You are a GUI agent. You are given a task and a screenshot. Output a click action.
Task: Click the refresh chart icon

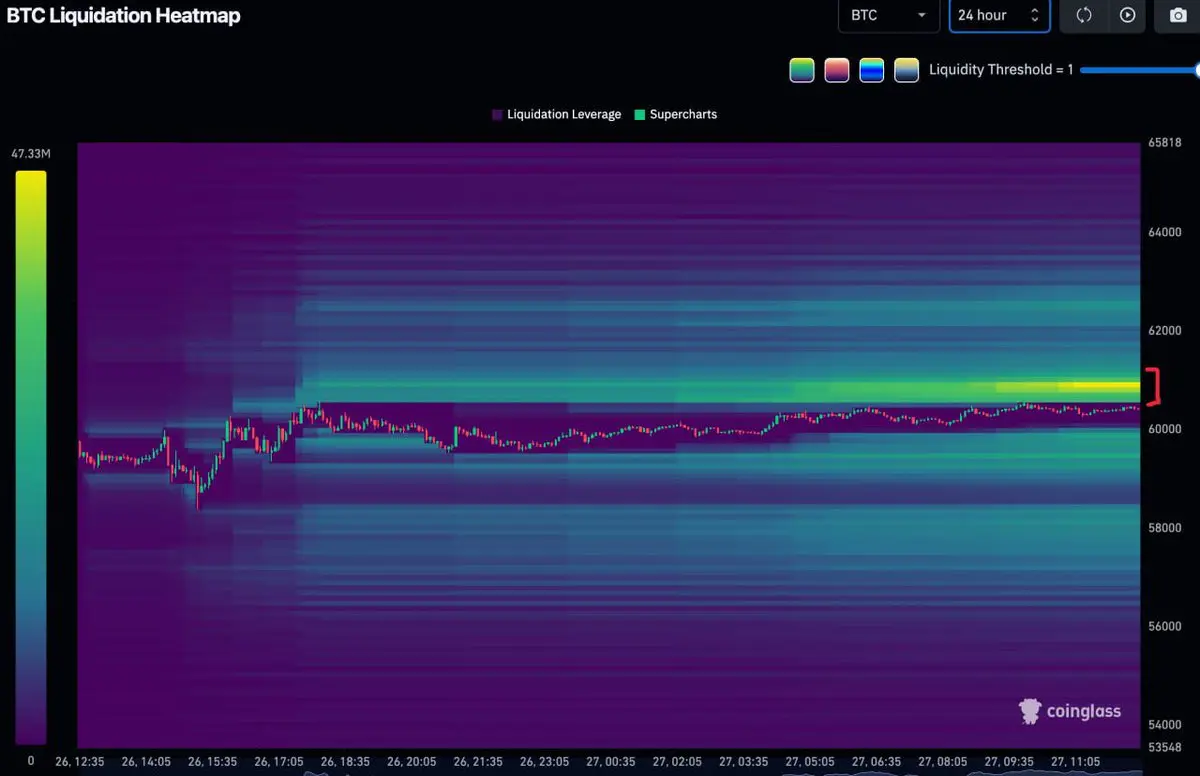pyautogui.click(x=1083, y=15)
